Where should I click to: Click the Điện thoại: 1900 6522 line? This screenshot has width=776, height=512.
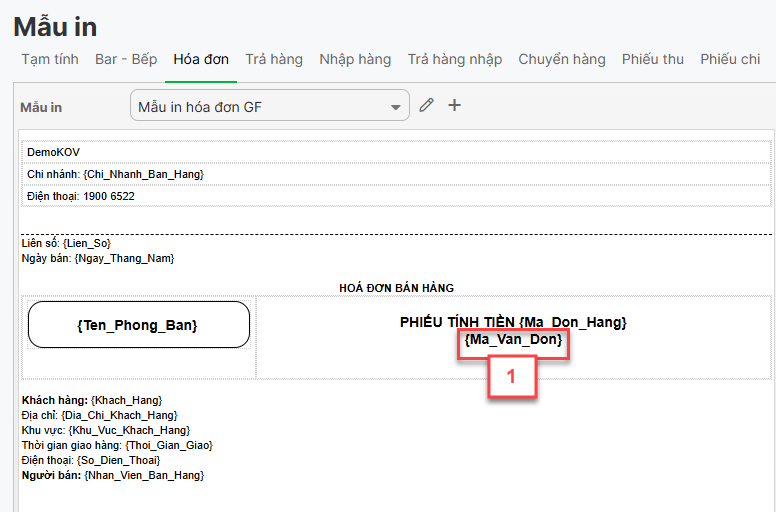click(x=81, y=196)
